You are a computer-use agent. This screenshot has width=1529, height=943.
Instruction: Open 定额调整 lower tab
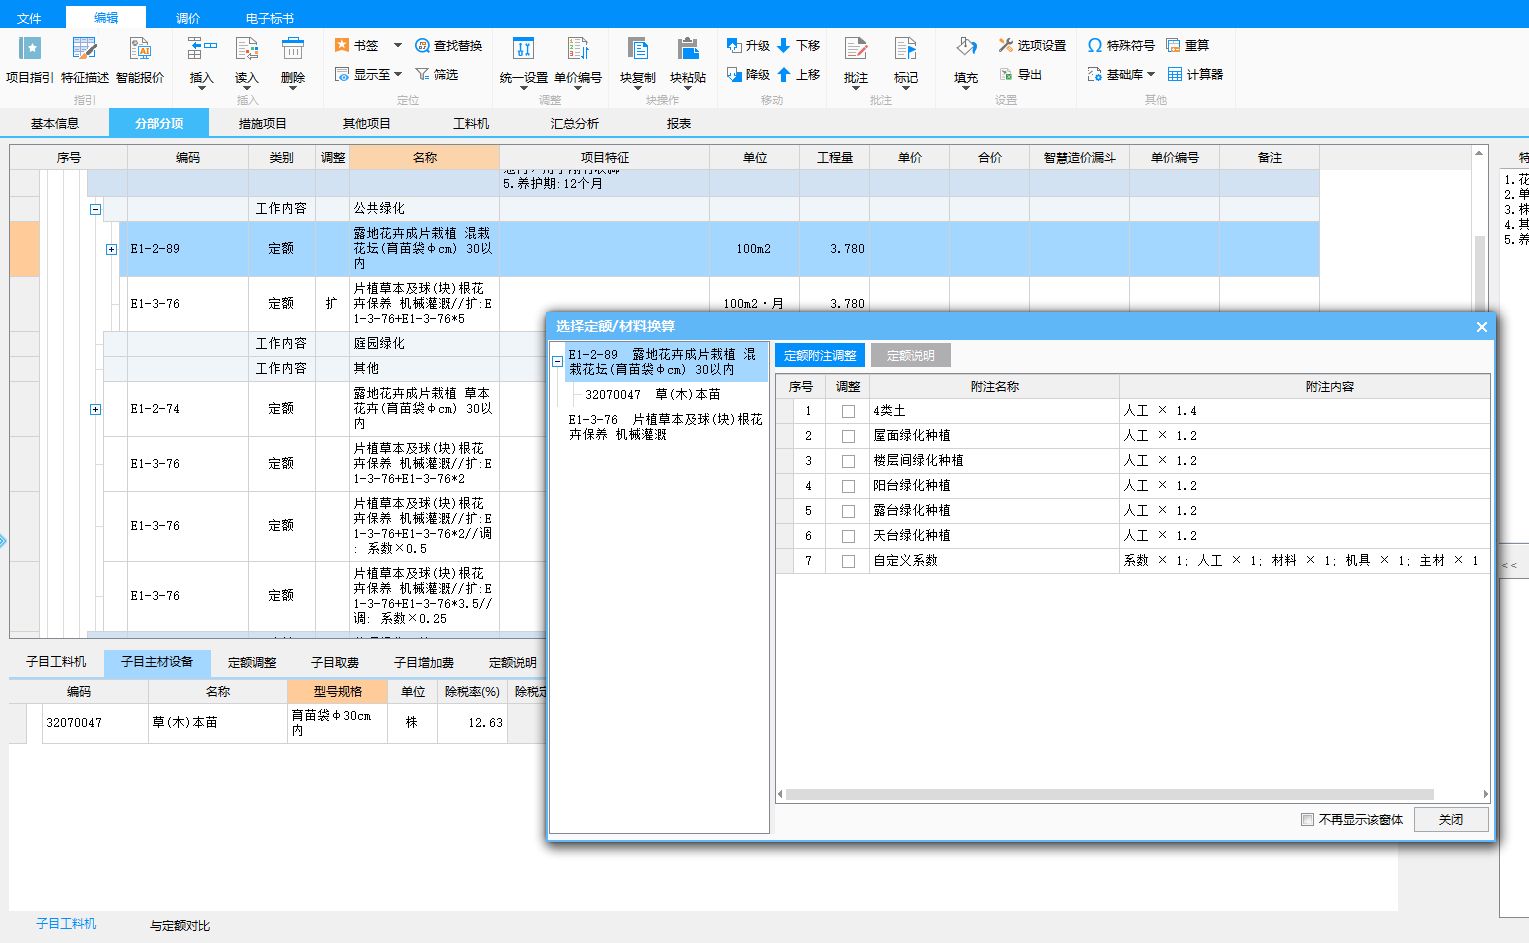tap(252, 662)
